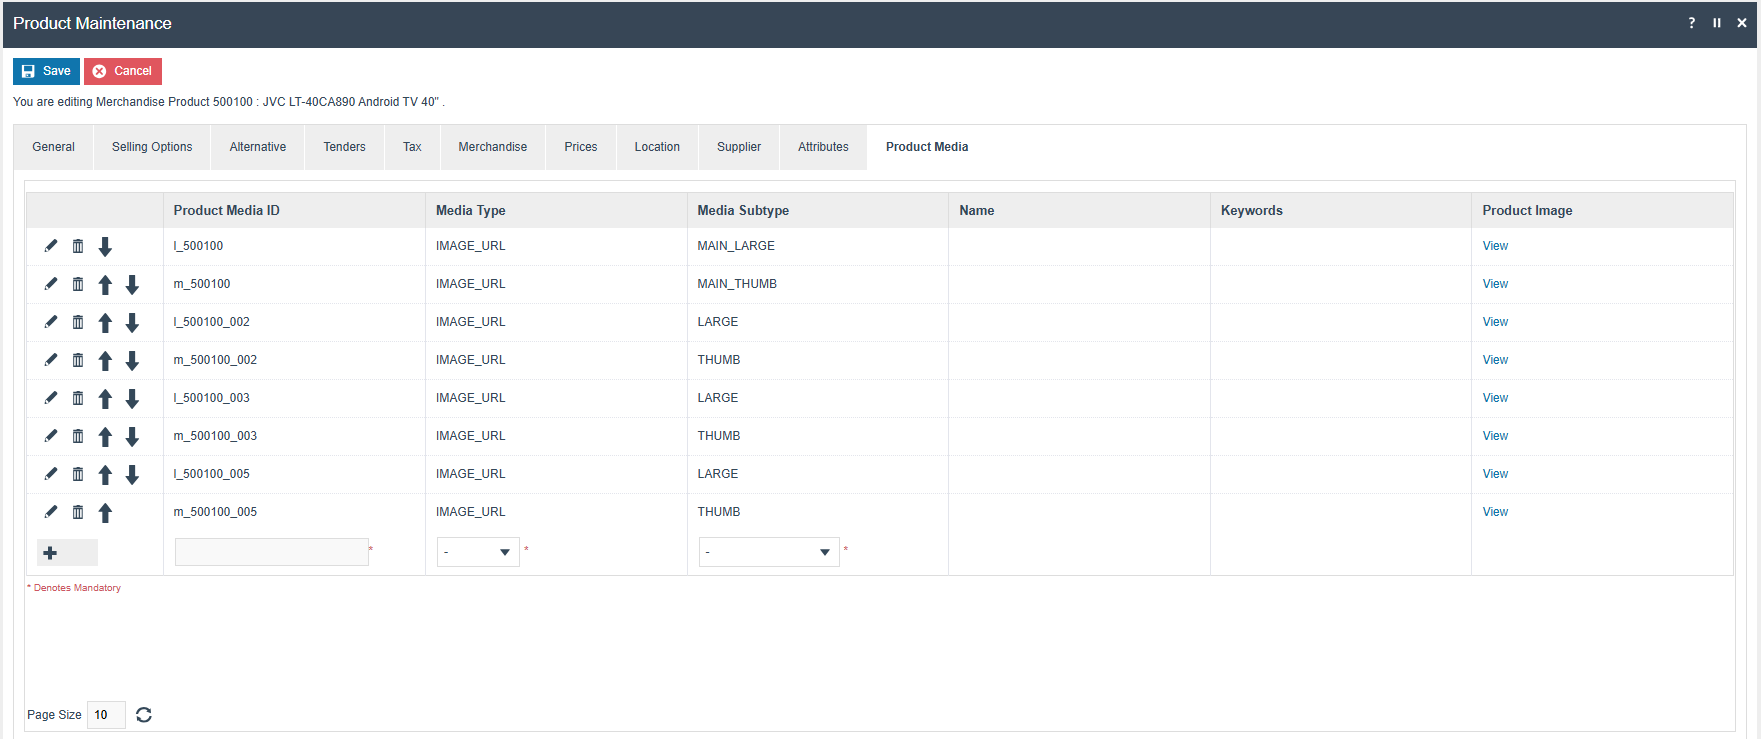This screenshot has width=1761, height=739.
Task: Move l_500100_005 row down
Action: pos(132,475)
